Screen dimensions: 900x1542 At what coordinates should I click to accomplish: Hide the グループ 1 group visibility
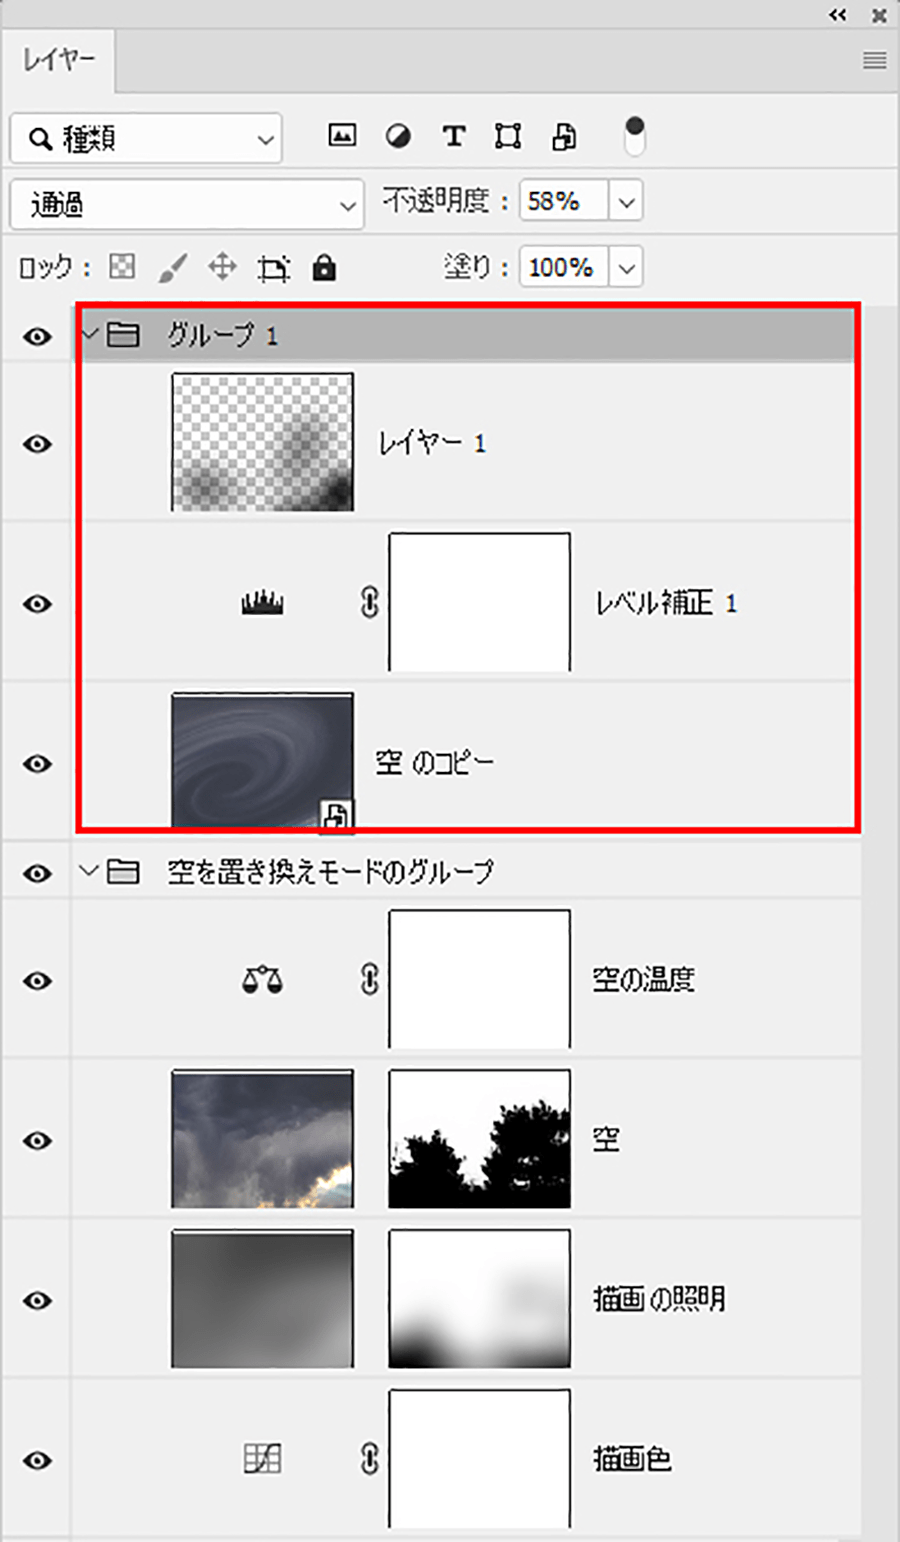tap(38, 337)
